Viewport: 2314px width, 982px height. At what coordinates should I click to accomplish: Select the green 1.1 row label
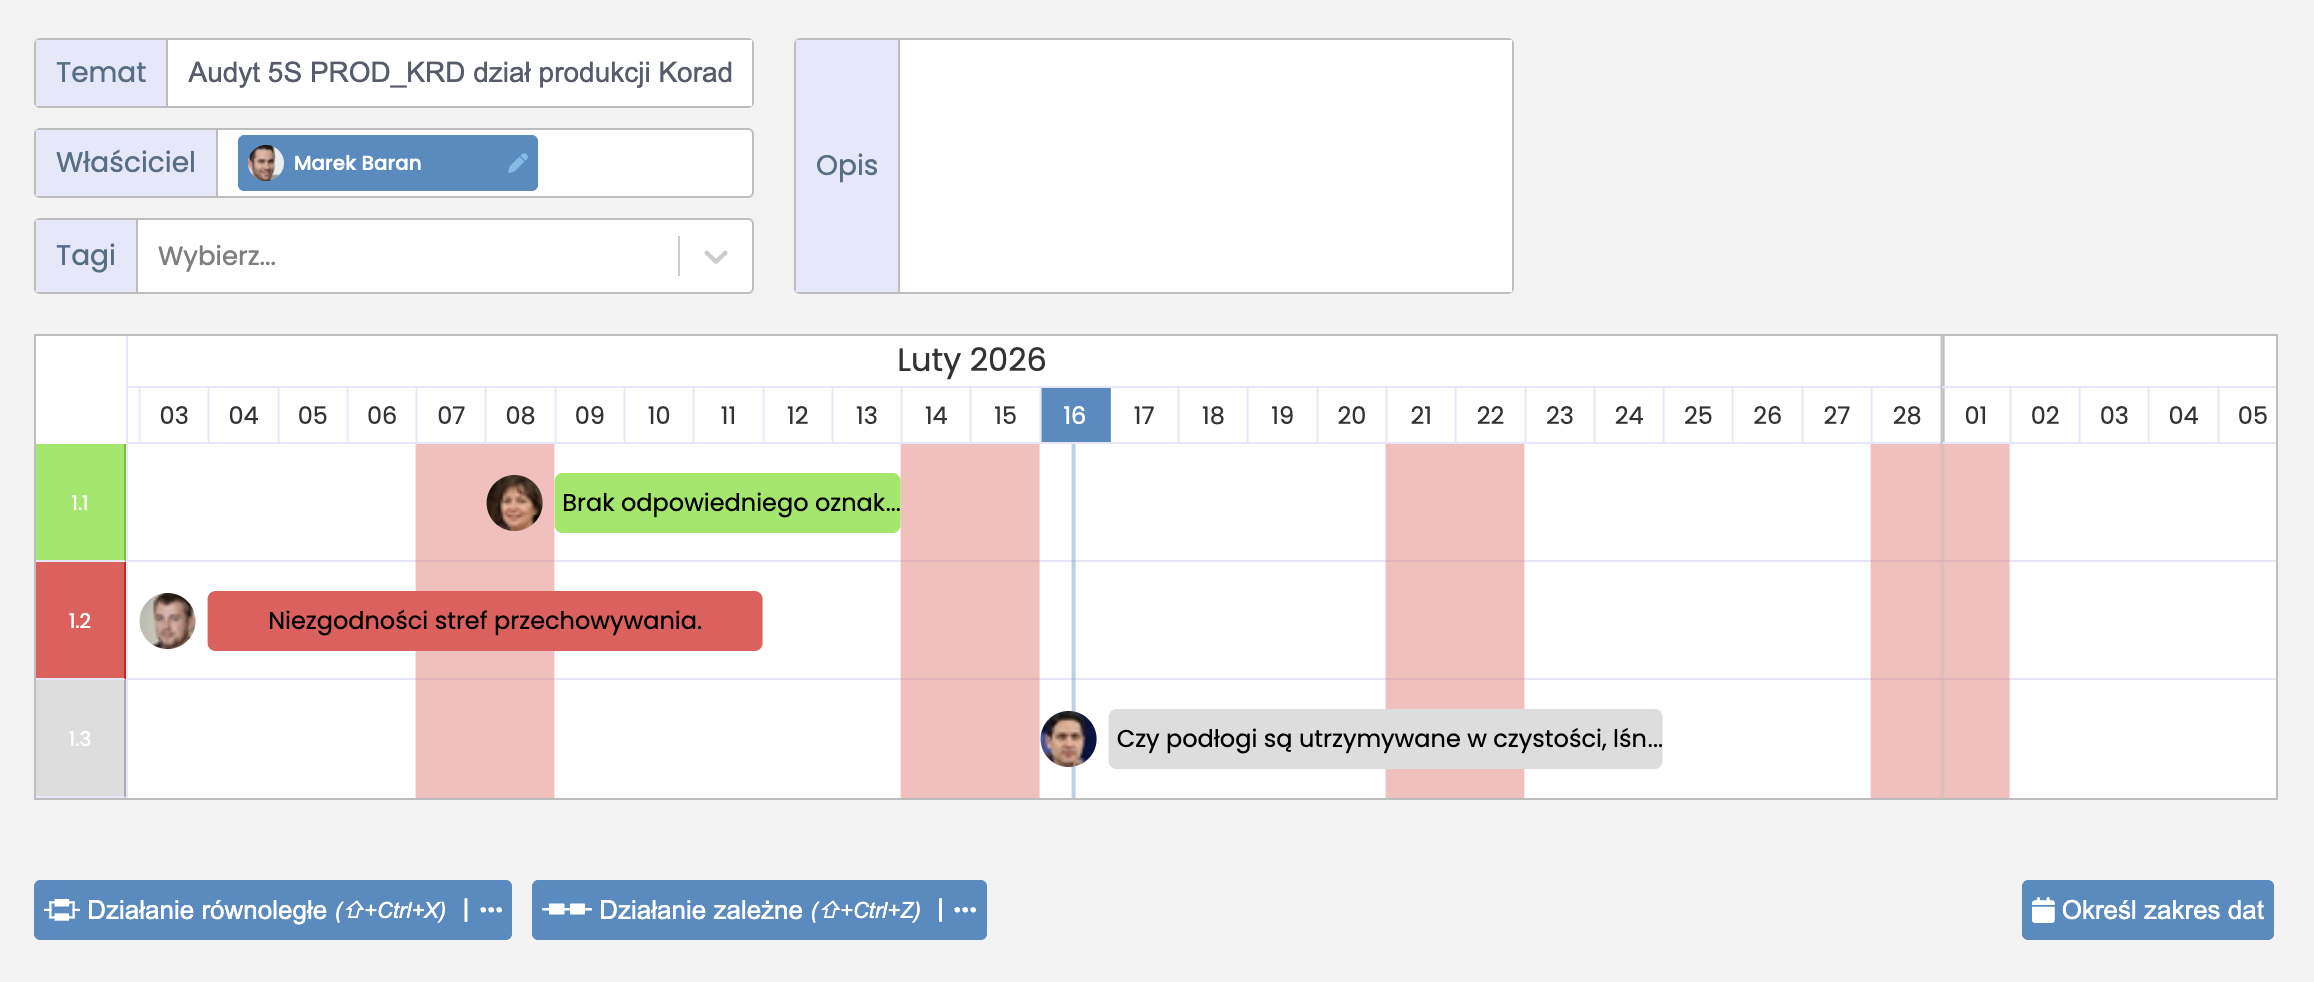[x=80, y=503]
